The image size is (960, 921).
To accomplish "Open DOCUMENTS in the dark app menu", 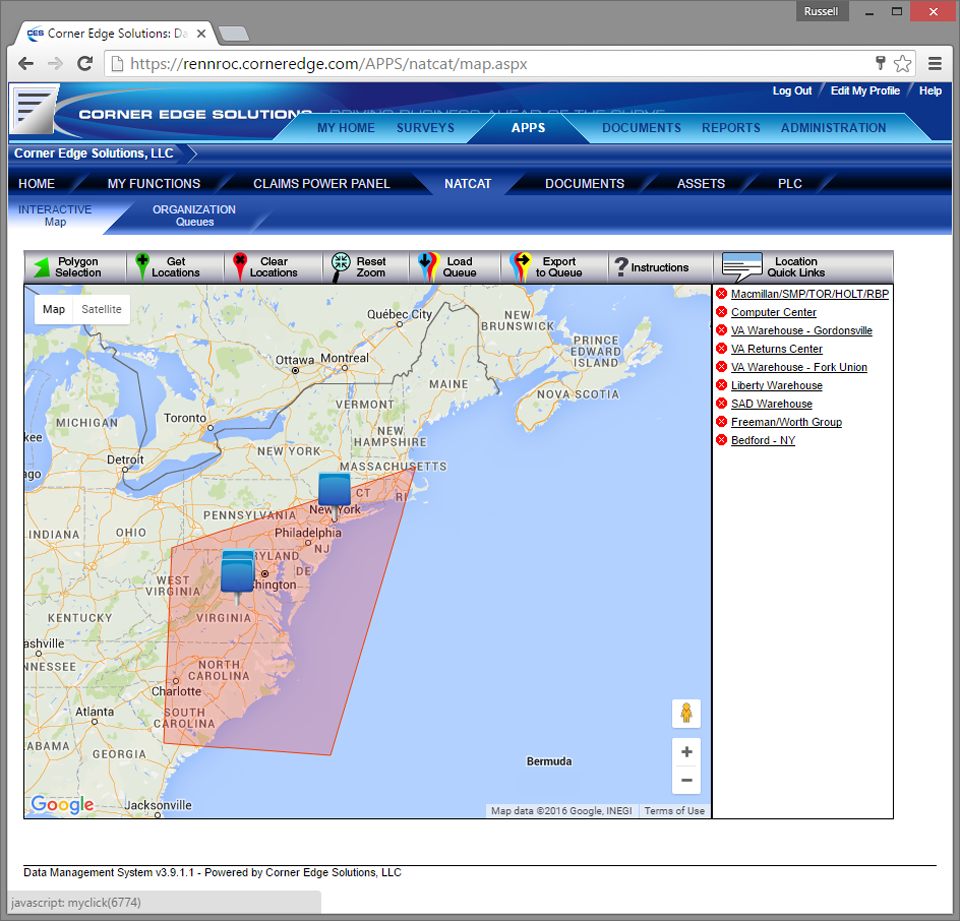I will [x=585, y=183].
